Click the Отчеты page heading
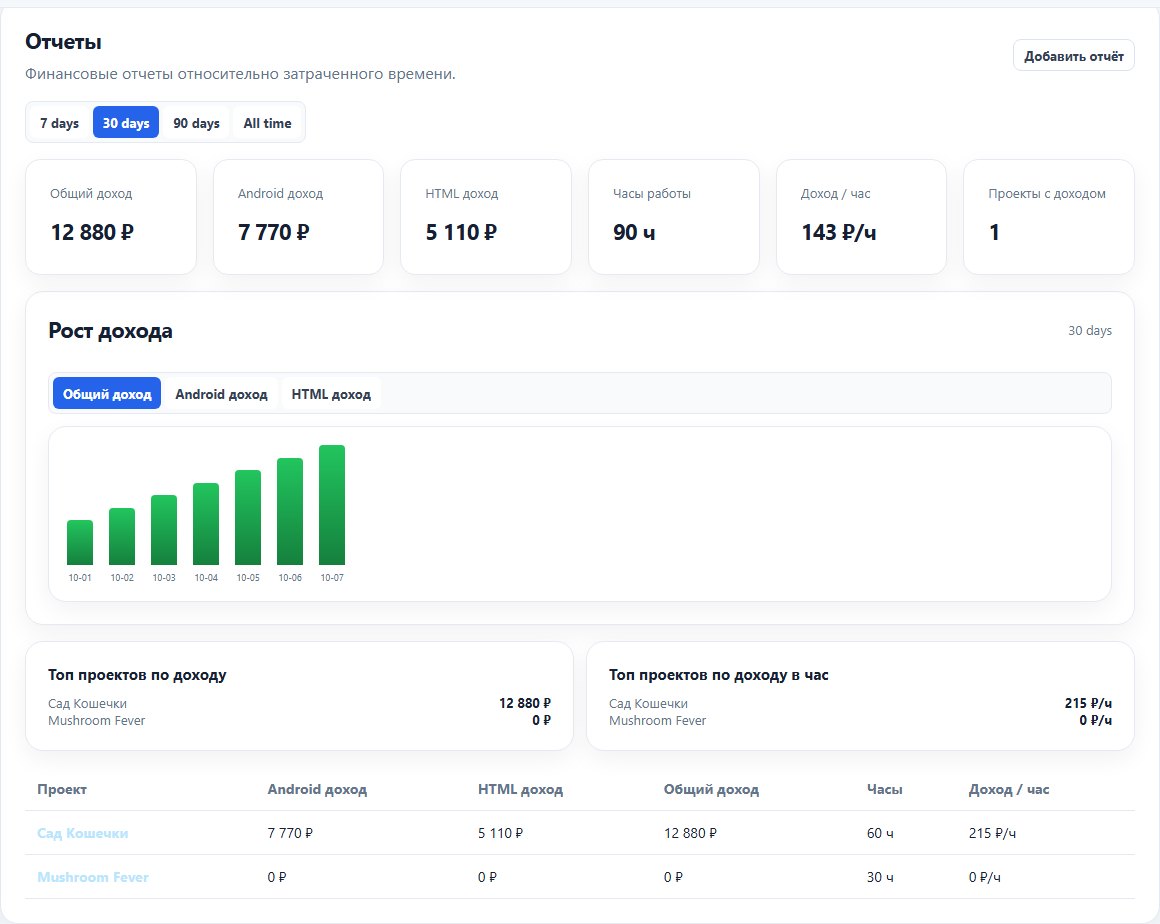Screen dimensions: 1160x924 (64, 42)
